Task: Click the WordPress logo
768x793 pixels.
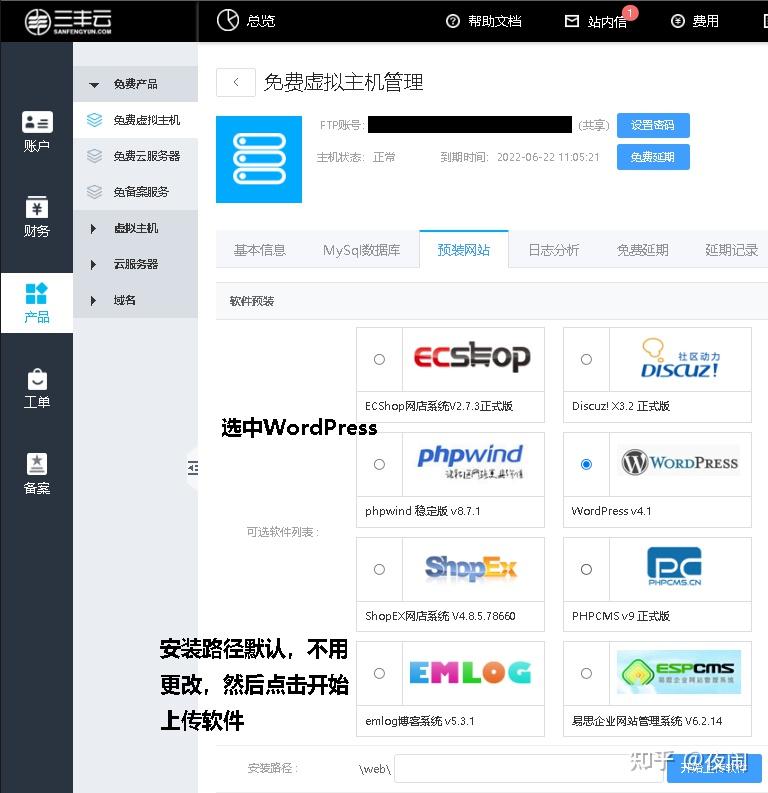Action: 680,462
